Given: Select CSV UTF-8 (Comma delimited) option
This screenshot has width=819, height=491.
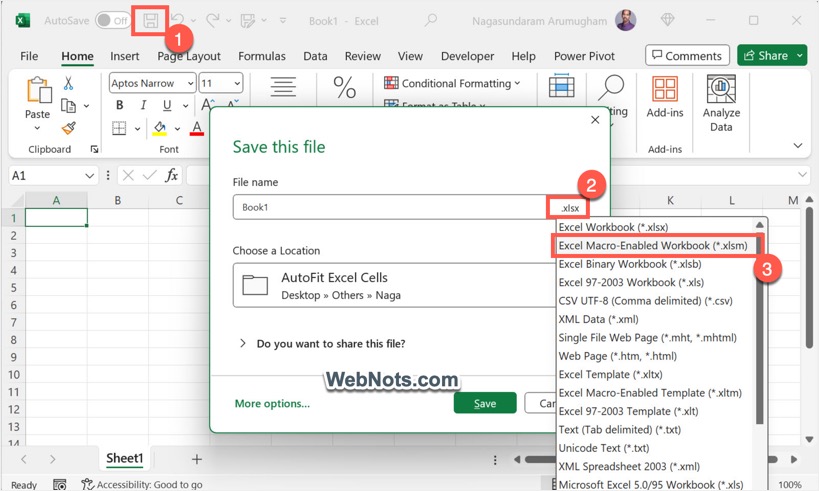Looking at the screenshot, I should (x=645, y=301).
